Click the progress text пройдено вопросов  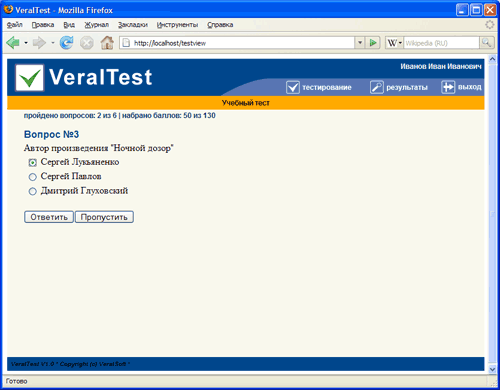(120, 116)
